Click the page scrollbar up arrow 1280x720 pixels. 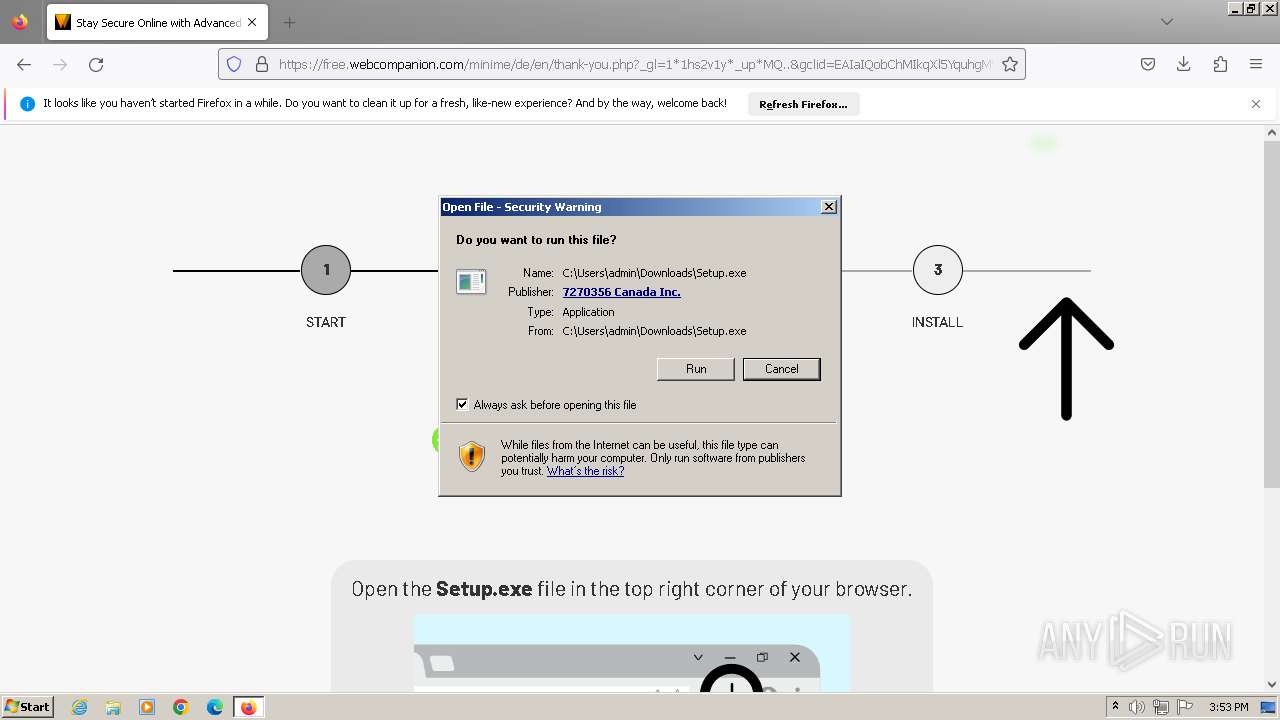coord(1272,132)
